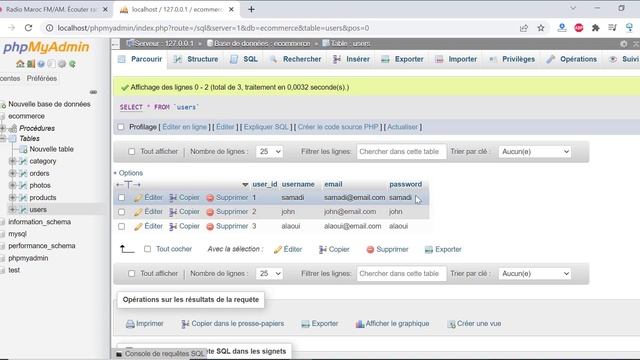Click Éditer en ligne link
640x360 pixels.
pyautogui.click(x=184, y=127)
